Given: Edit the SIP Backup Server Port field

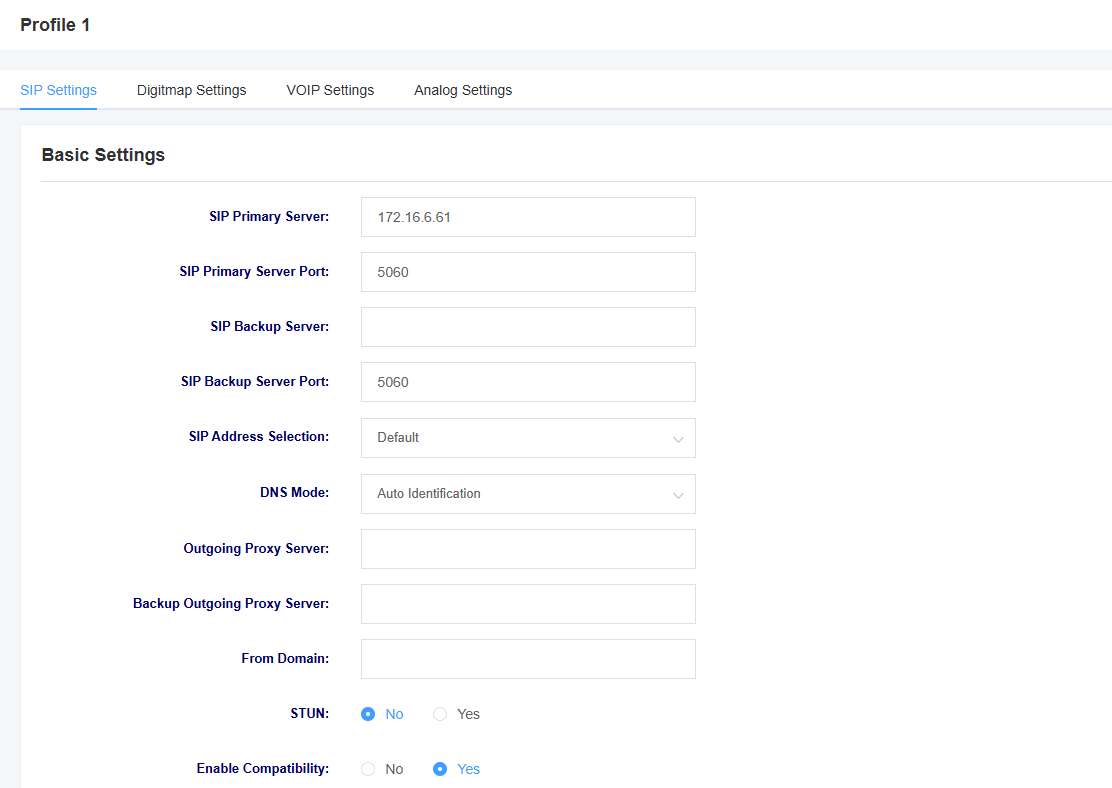Looking at the screenshot, I should (x=528, y=382).
